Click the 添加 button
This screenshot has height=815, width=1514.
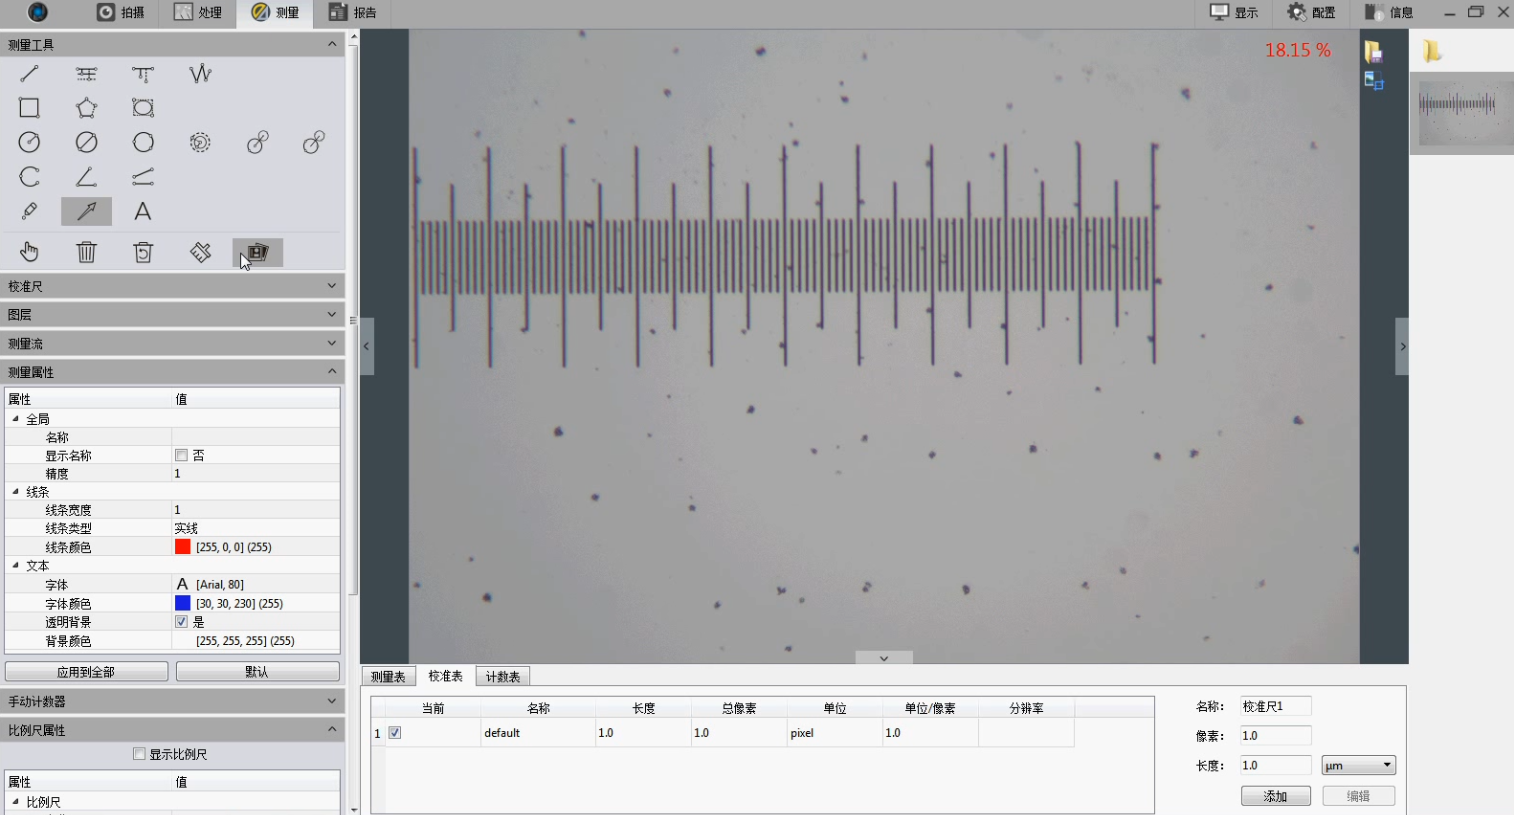click(1275, 796)
